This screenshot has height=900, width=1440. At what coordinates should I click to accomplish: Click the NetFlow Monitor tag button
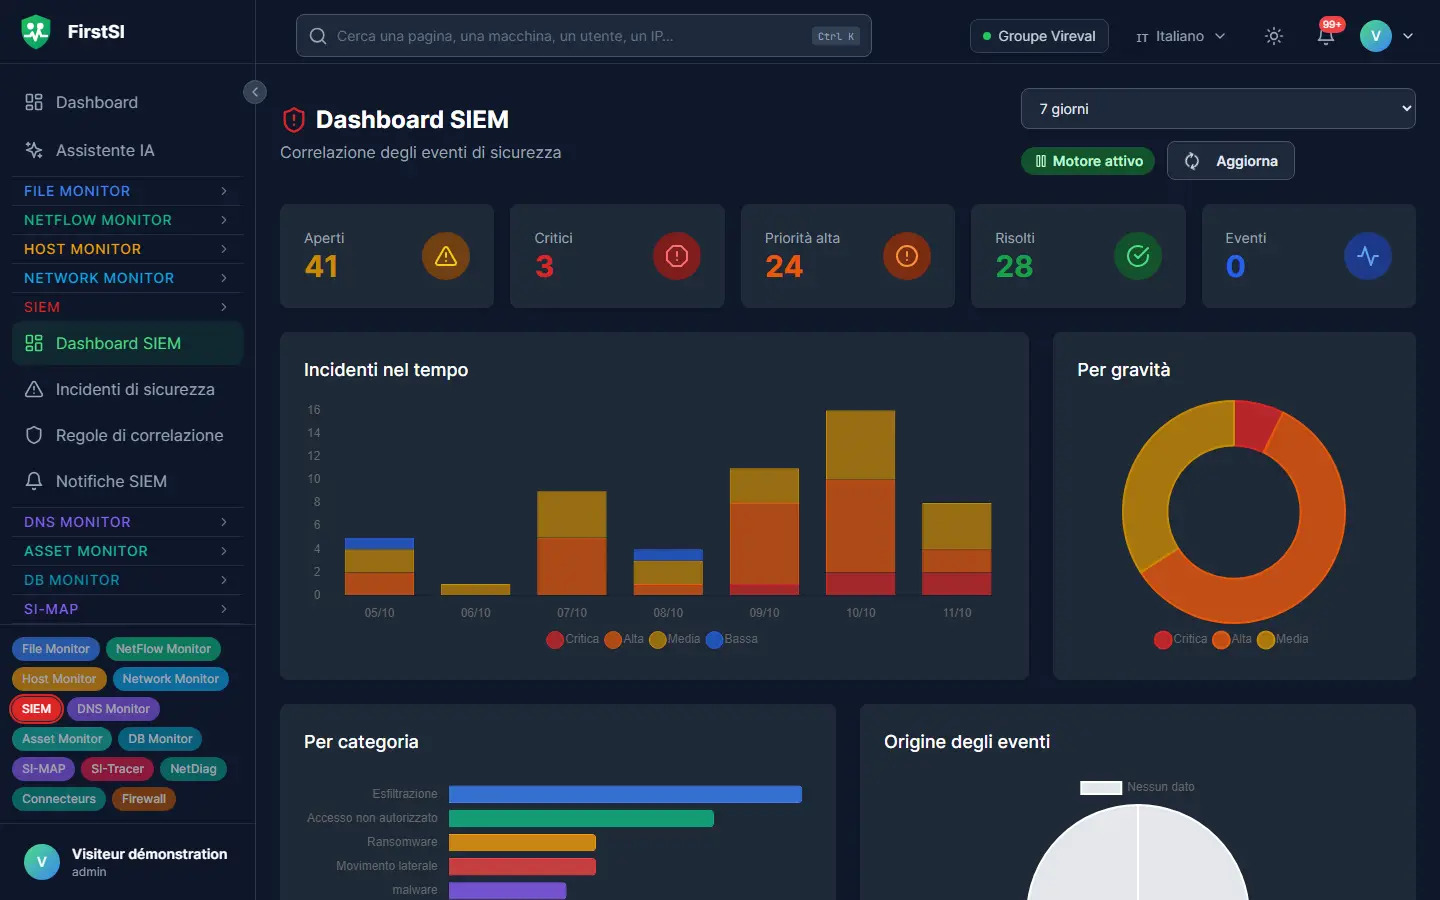click(163, 649)
